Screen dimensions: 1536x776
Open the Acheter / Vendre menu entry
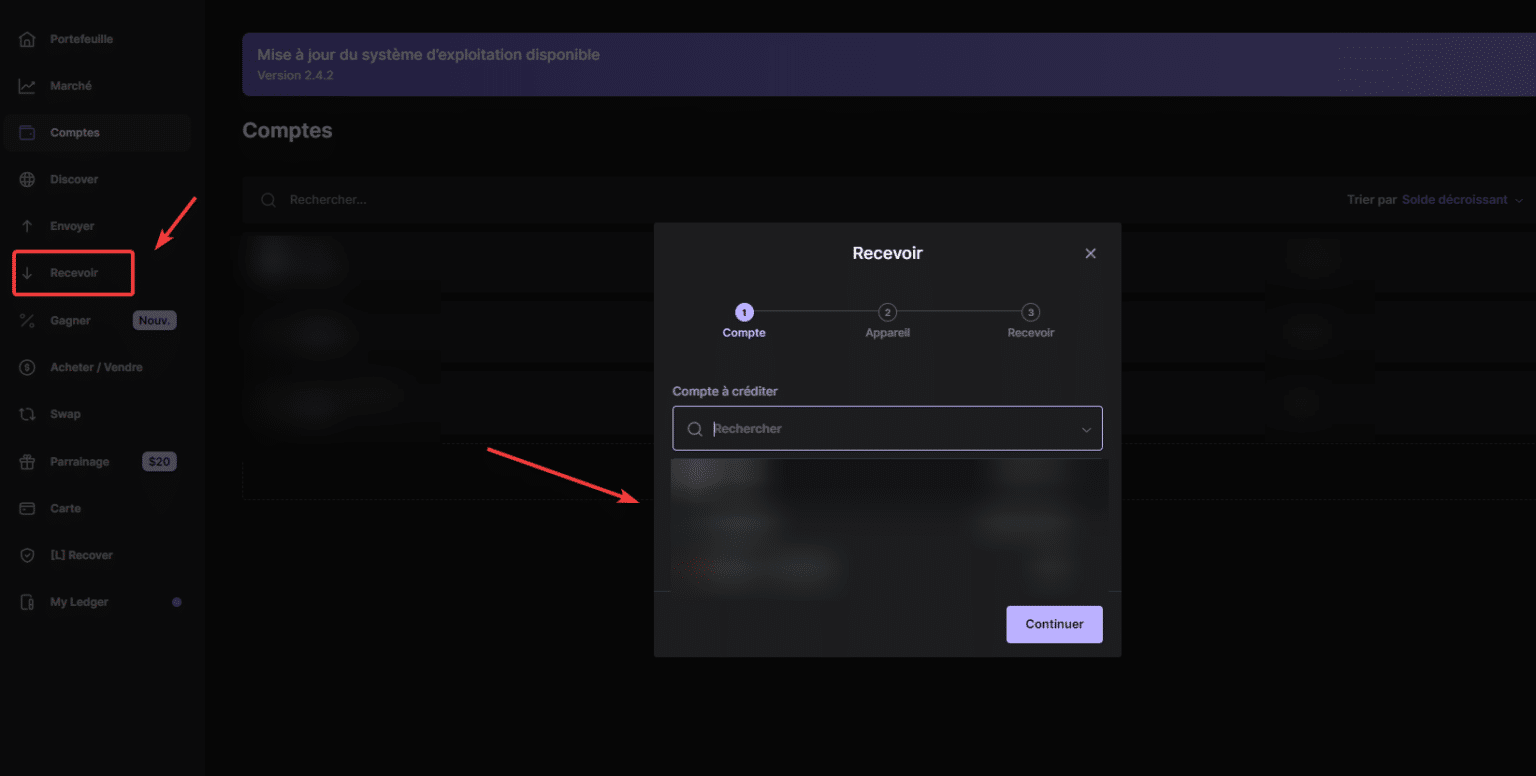pos(94,367)
